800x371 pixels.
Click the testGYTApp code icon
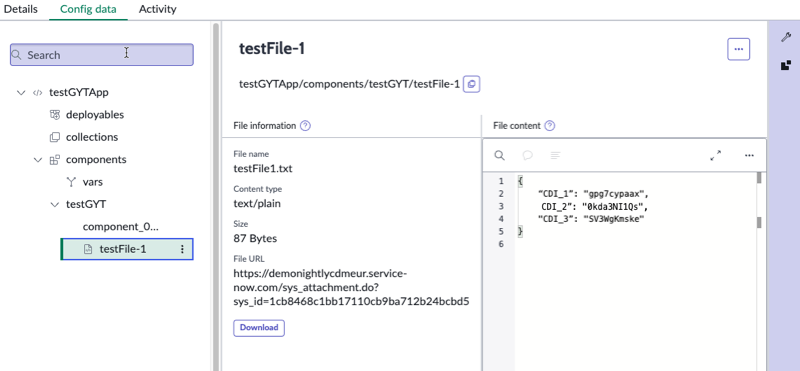(x=37, y=93)
